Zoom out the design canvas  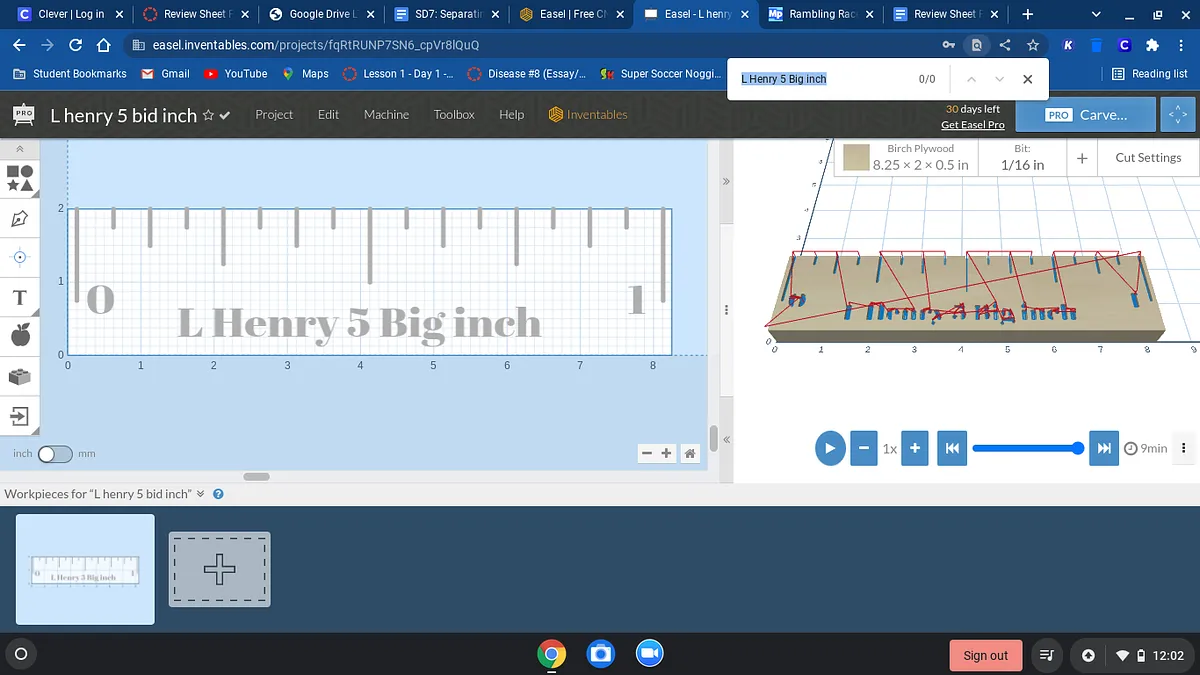click(x=647, y=454)
